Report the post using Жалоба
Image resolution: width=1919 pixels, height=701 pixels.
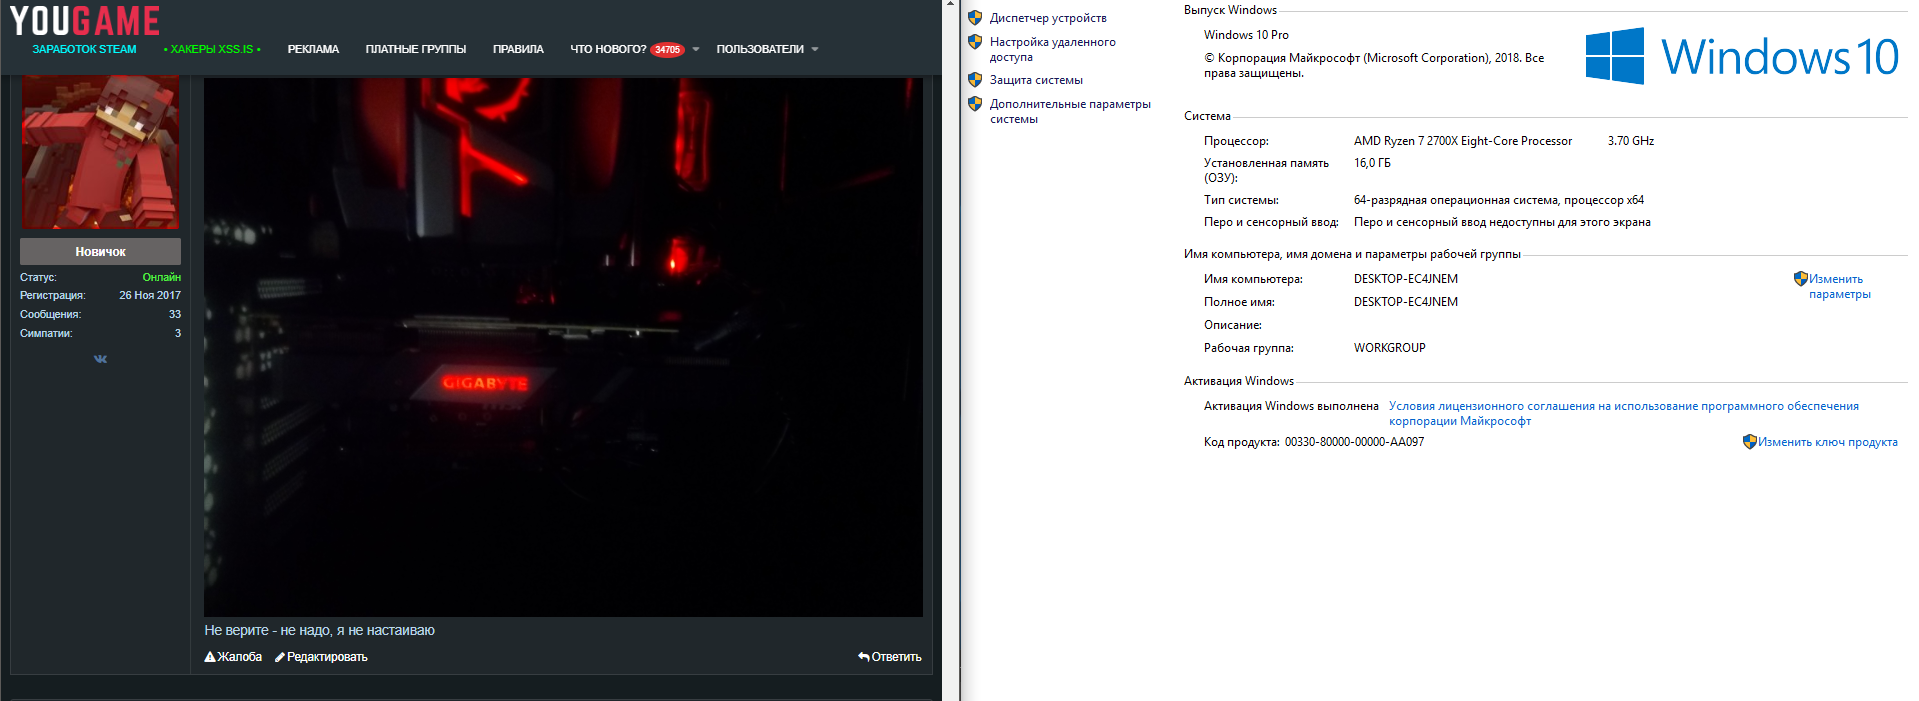click(233, 657)
